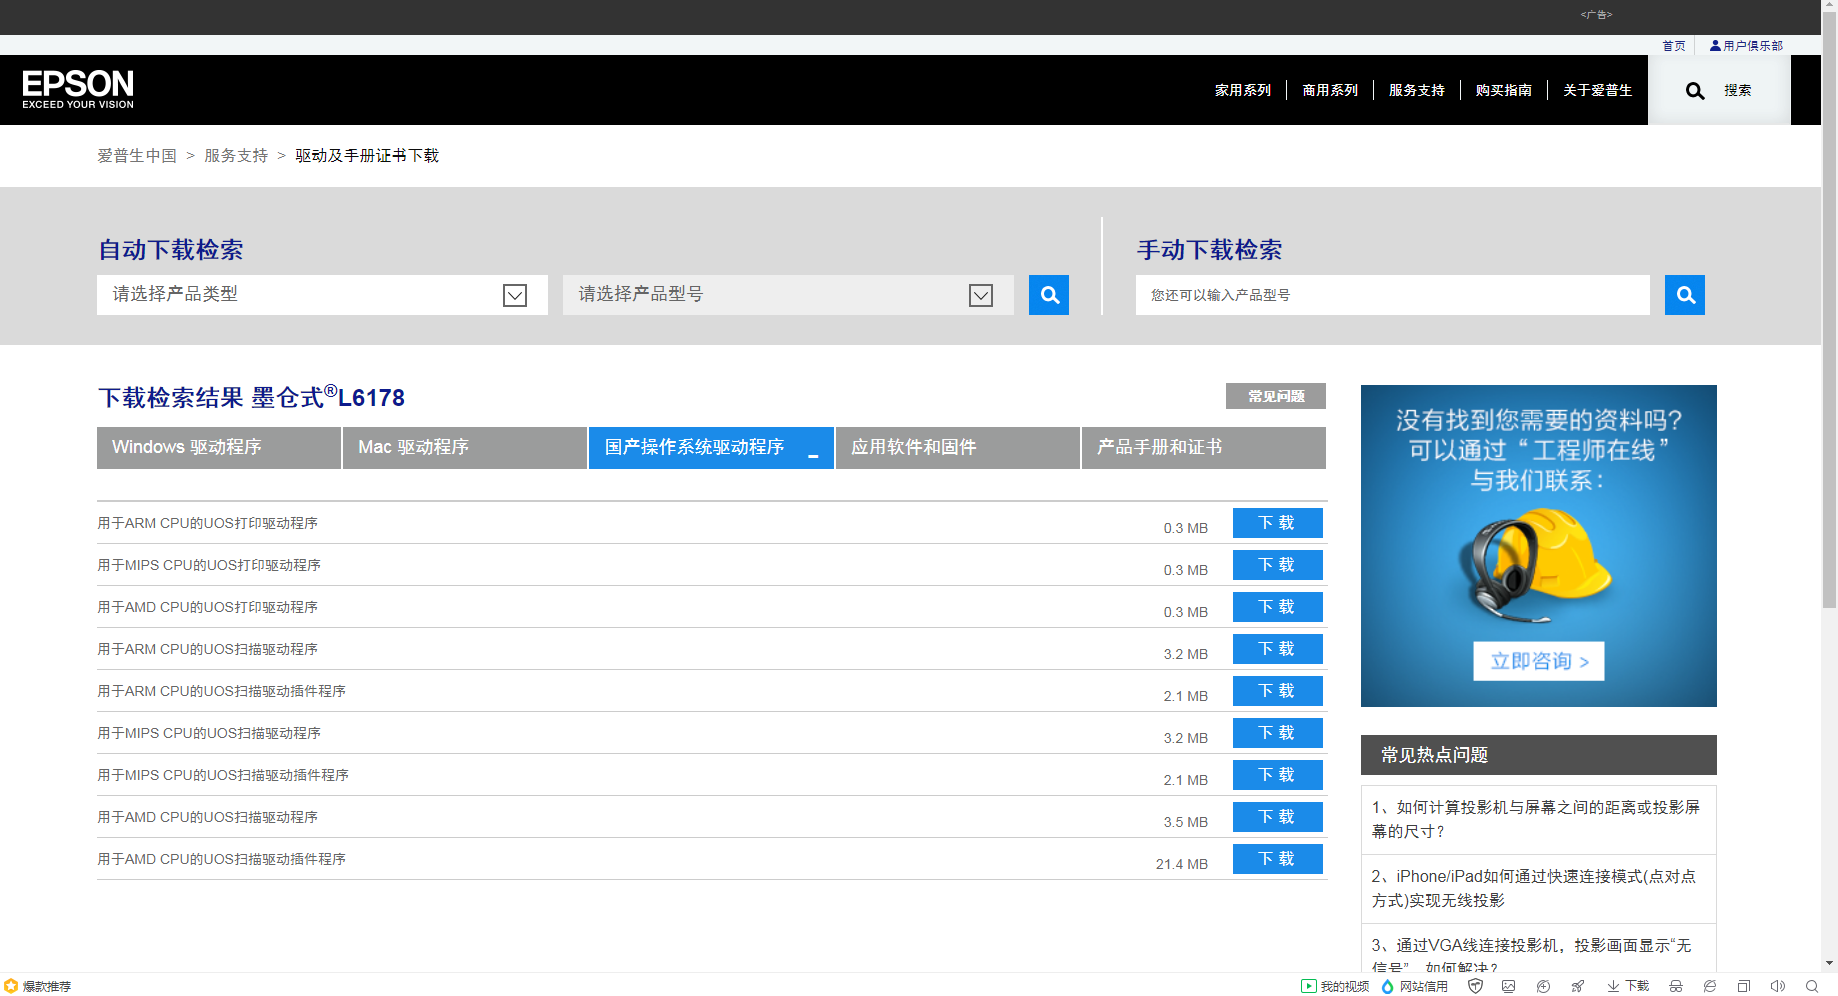The height and width of the screenshot is (996, 1838).
Task: Open the header search magnifier icon
Action: click(x=1695, y=91)
